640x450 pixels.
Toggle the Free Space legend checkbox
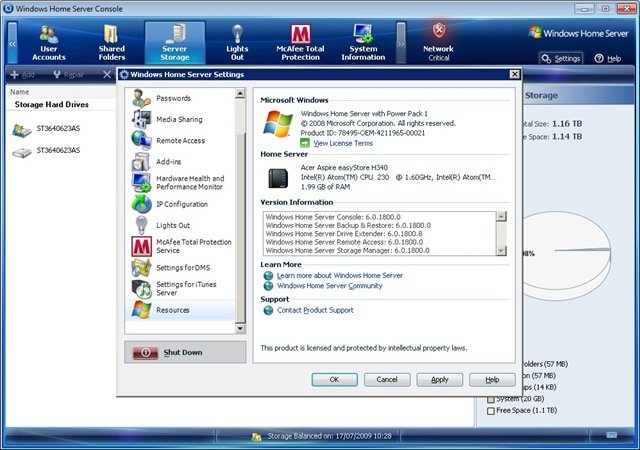(491, 411)
